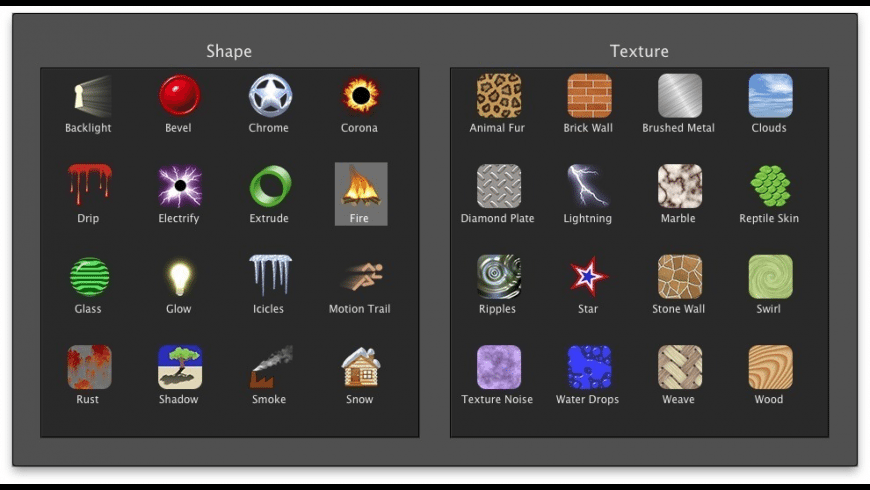
Task: Select the Clouds sky texture
Action: click(770, 95)
